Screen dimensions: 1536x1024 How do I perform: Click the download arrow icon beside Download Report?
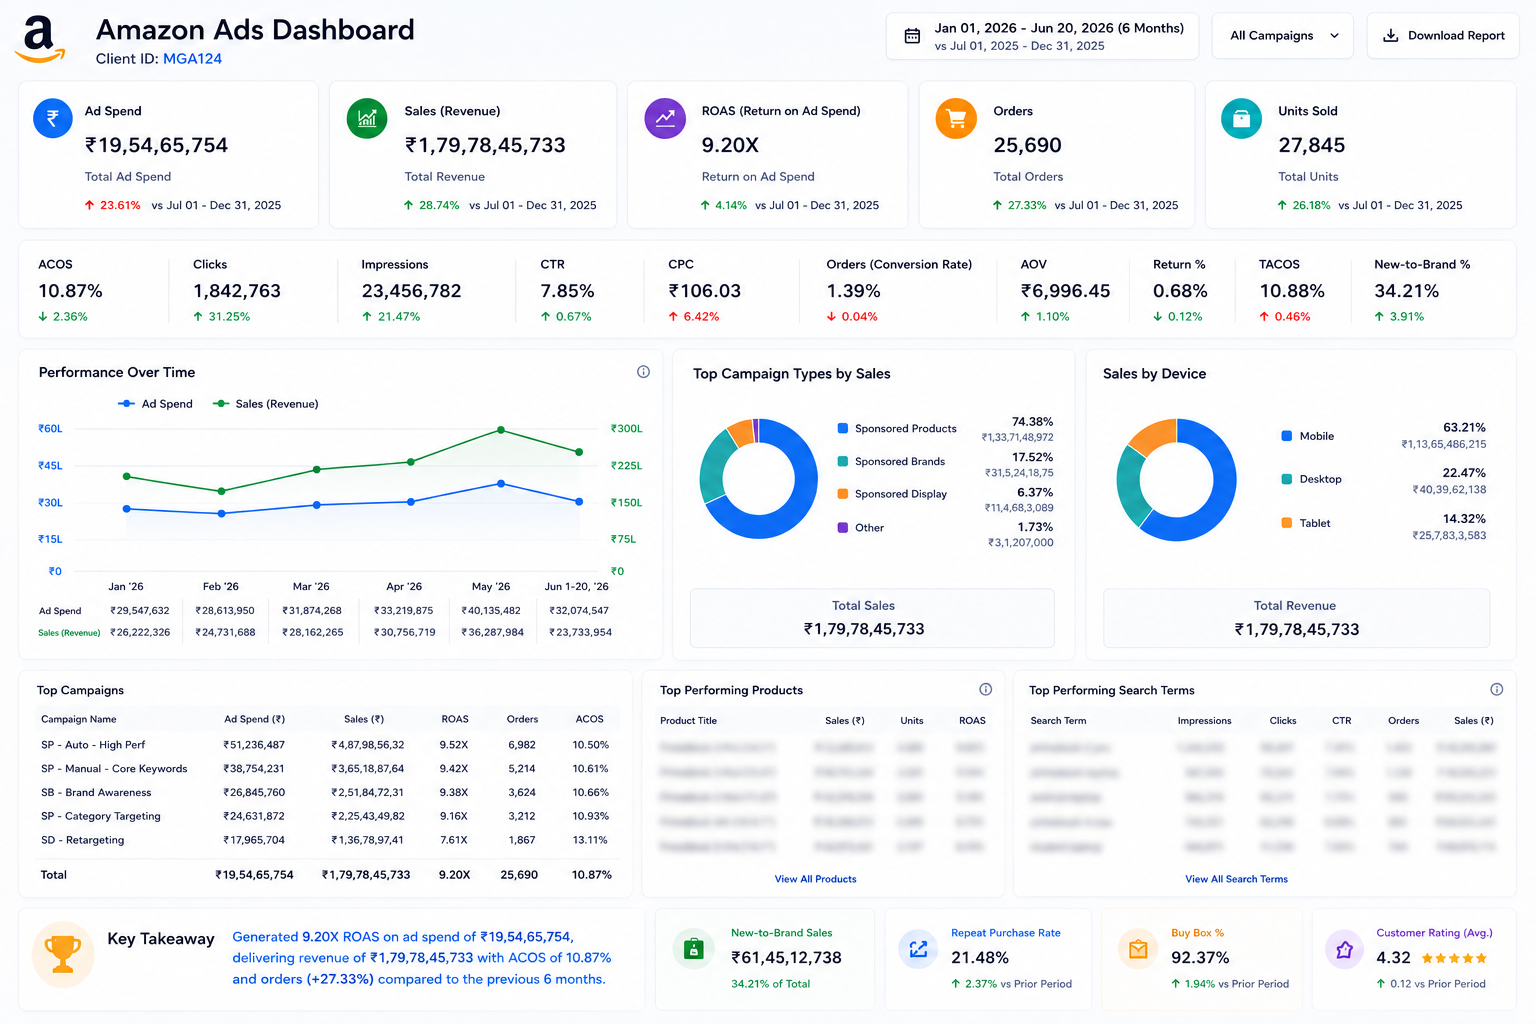pyautogui.click(x=1390, y=36)
